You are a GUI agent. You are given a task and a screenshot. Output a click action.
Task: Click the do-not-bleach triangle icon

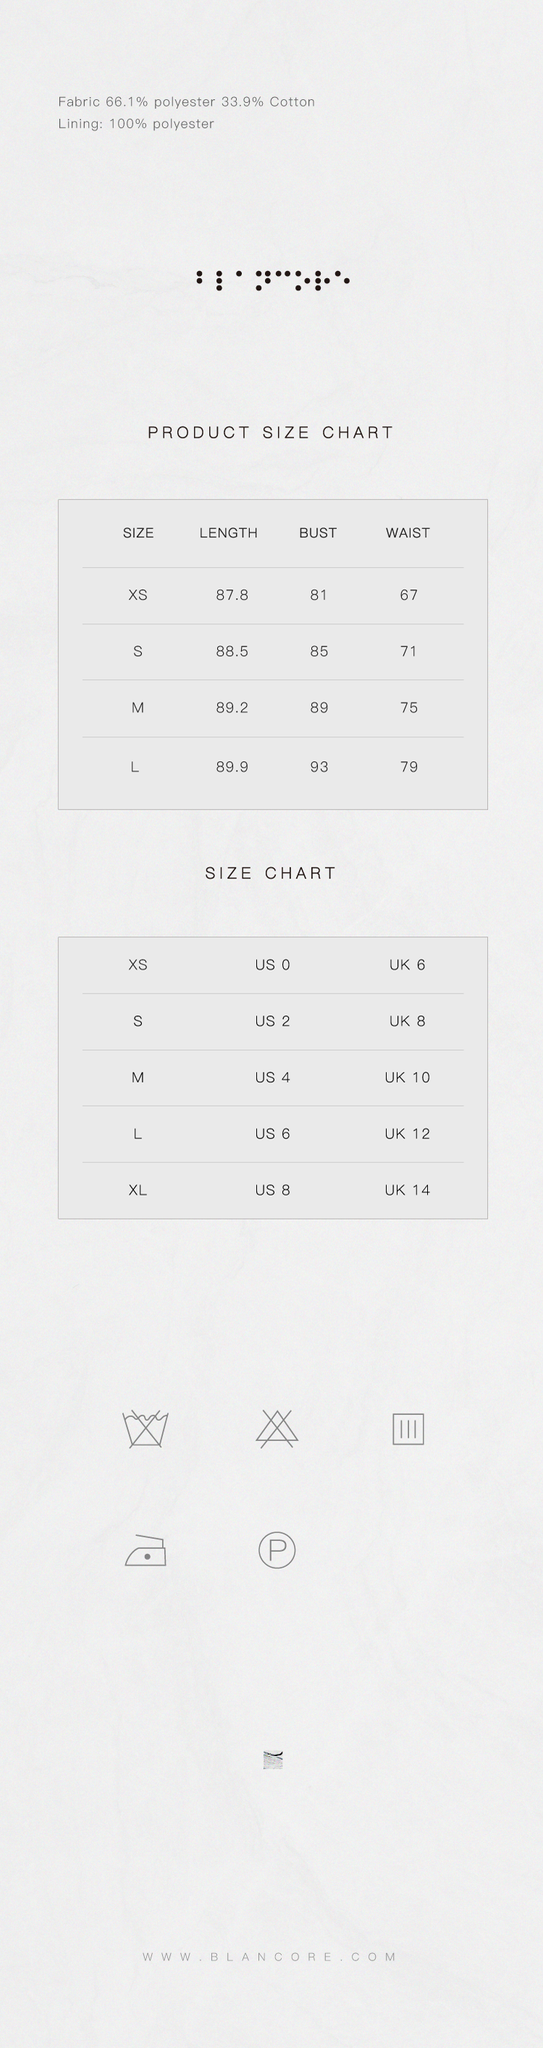pyautogui.click(x=277, y=1429)
